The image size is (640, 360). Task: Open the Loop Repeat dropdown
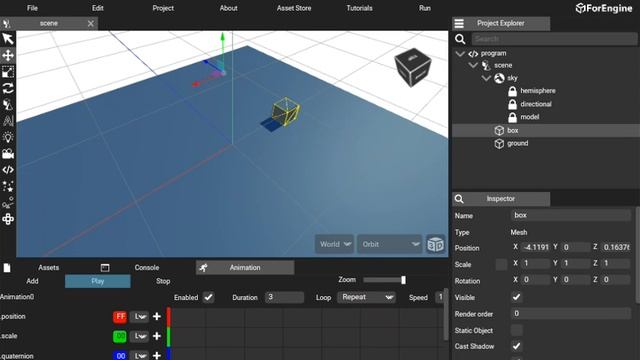(367, 297)
